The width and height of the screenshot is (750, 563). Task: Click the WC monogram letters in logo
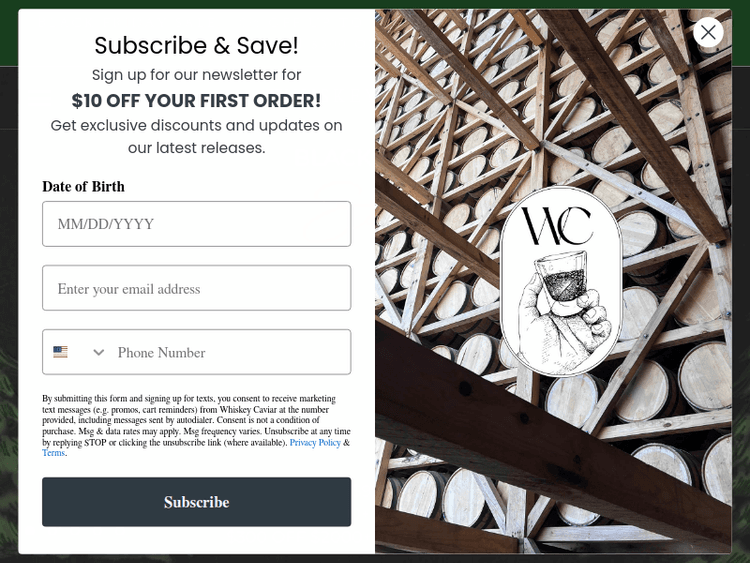coord(557,226)
